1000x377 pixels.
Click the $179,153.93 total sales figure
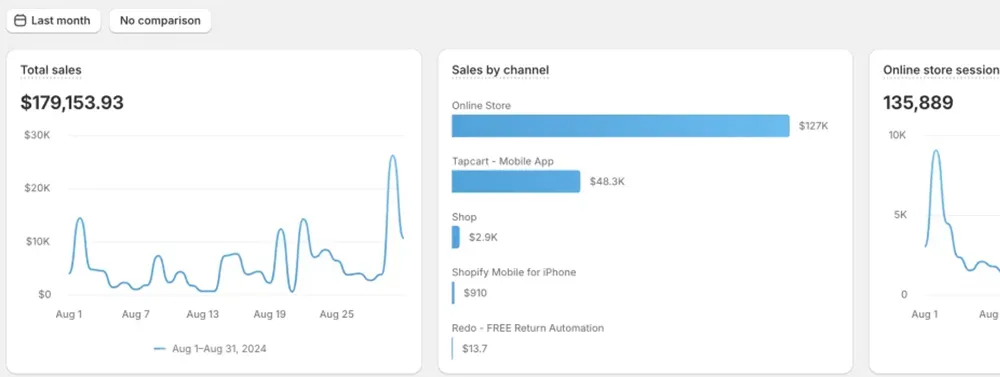72,103
